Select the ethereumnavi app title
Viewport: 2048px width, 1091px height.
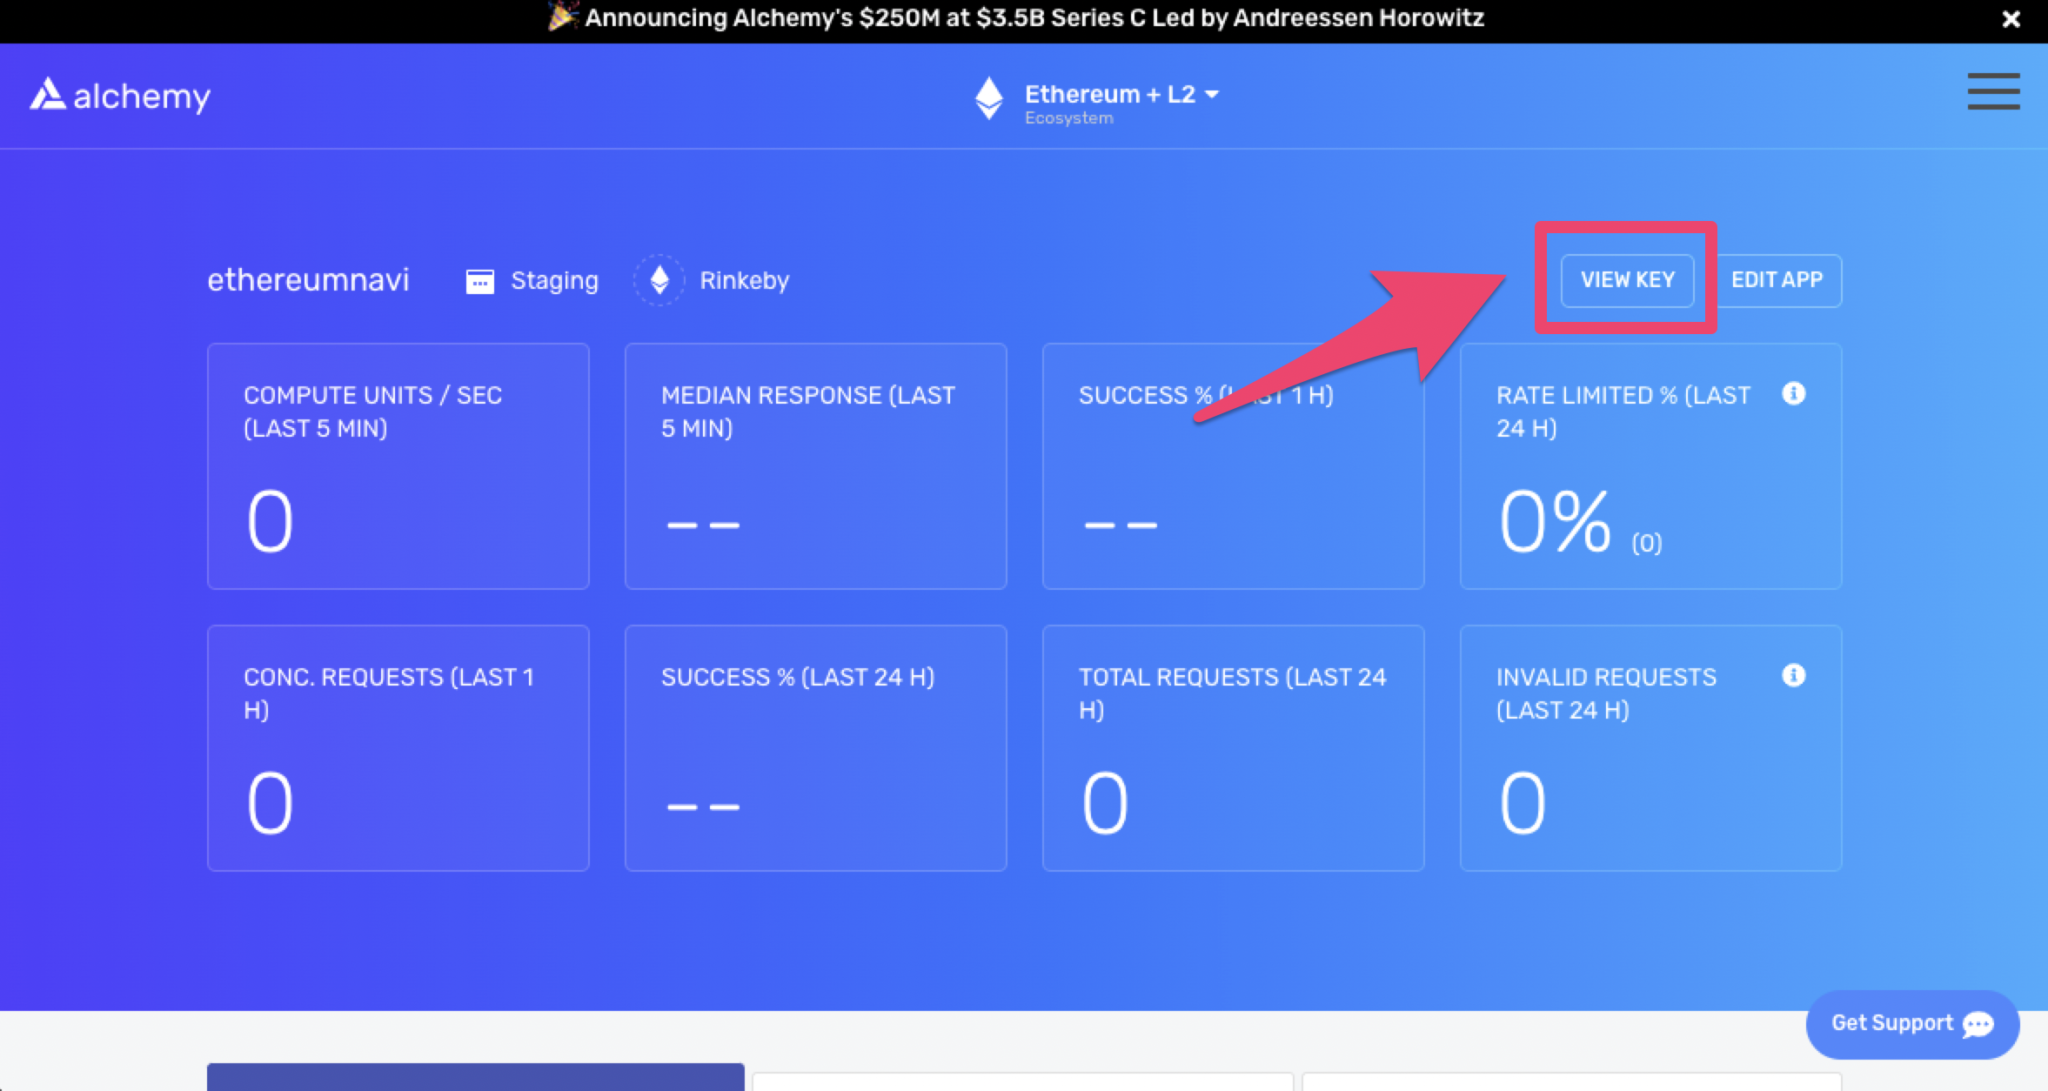coord(308,281)
